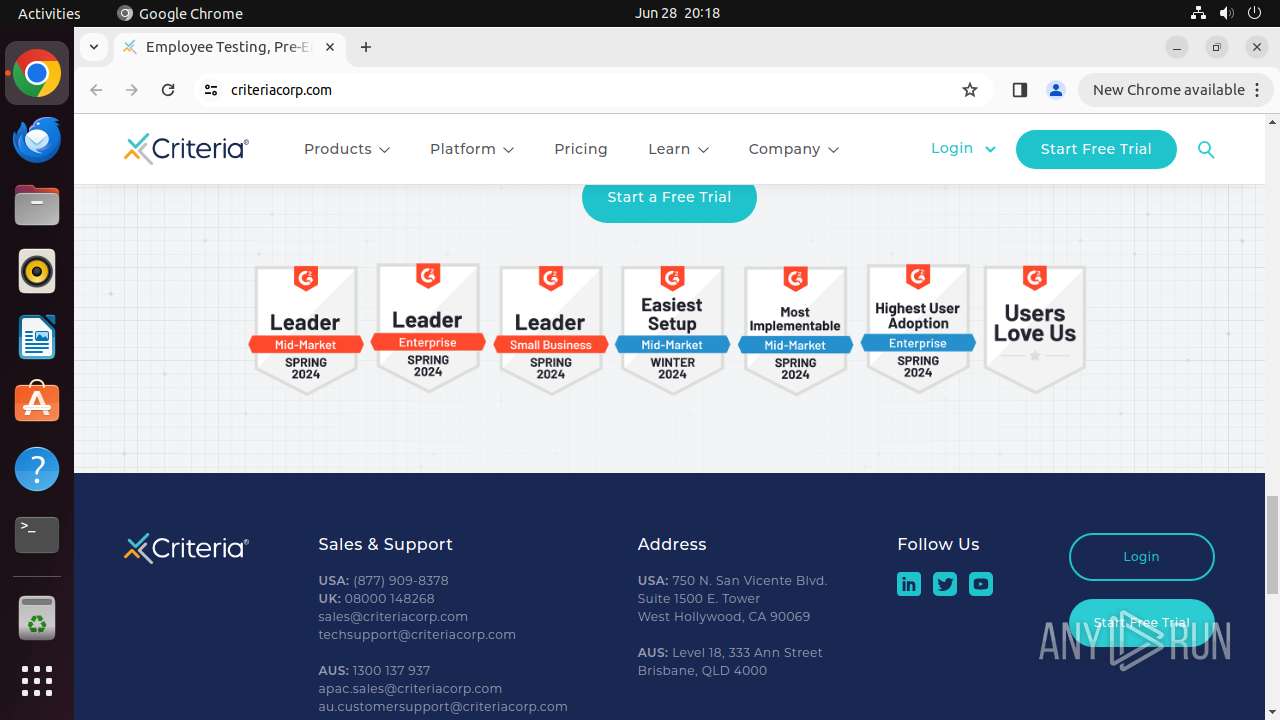
Task: Open Trash from the dock
Action: pyautogui.click(x=37, y=618)
